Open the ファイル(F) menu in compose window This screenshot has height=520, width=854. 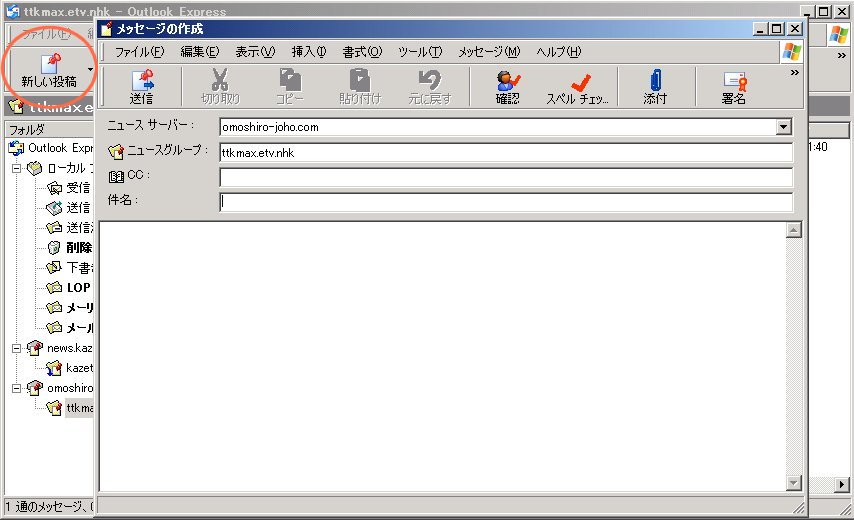pos(139,52)
